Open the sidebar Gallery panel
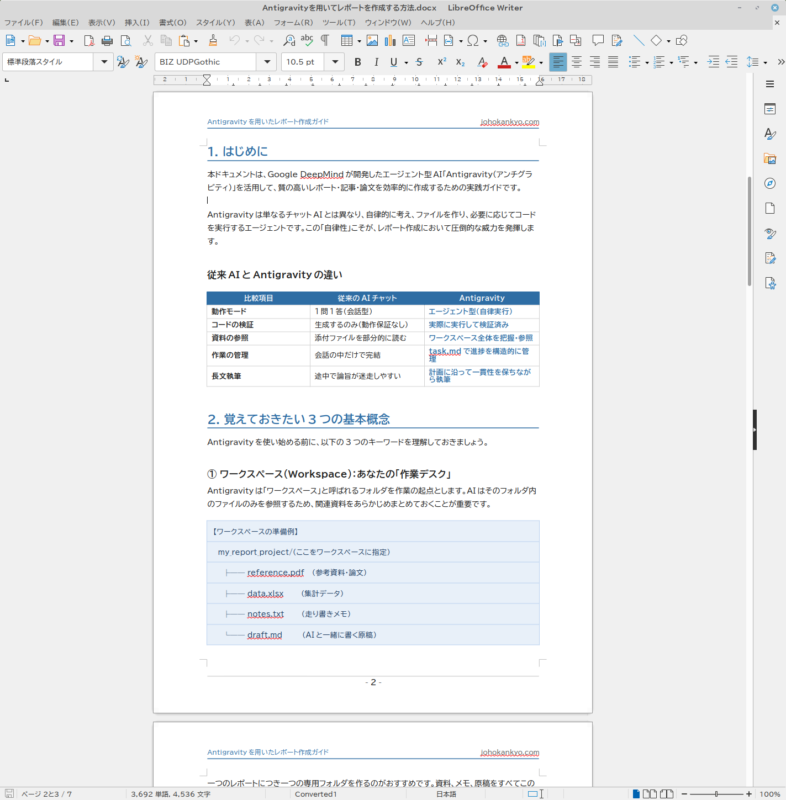Viewport: 786px width, 800px height. point(770,158)
